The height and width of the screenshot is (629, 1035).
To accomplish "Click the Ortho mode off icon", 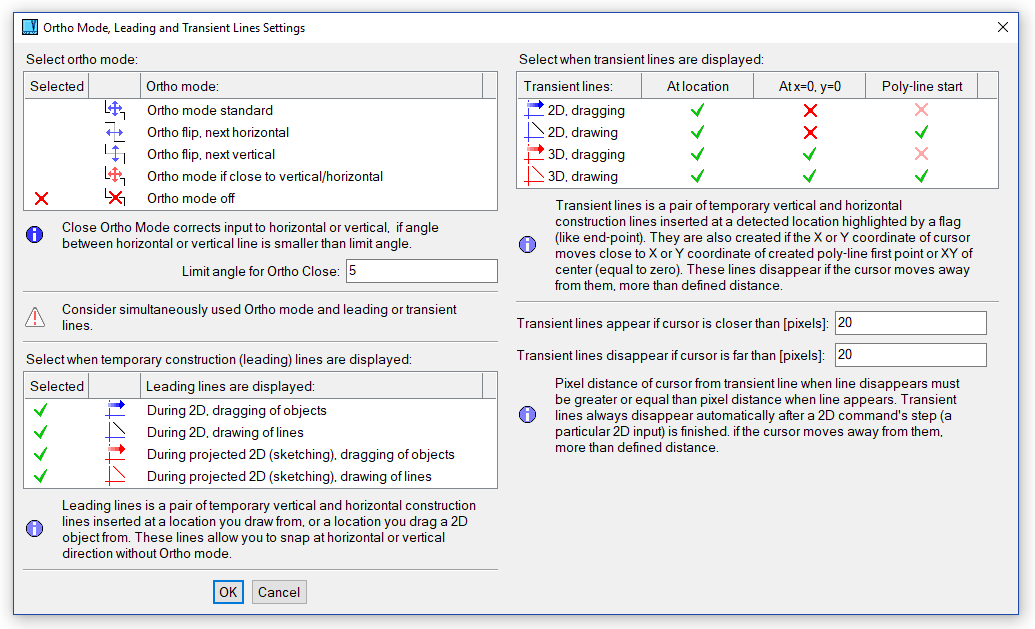I will pos(114,198).
